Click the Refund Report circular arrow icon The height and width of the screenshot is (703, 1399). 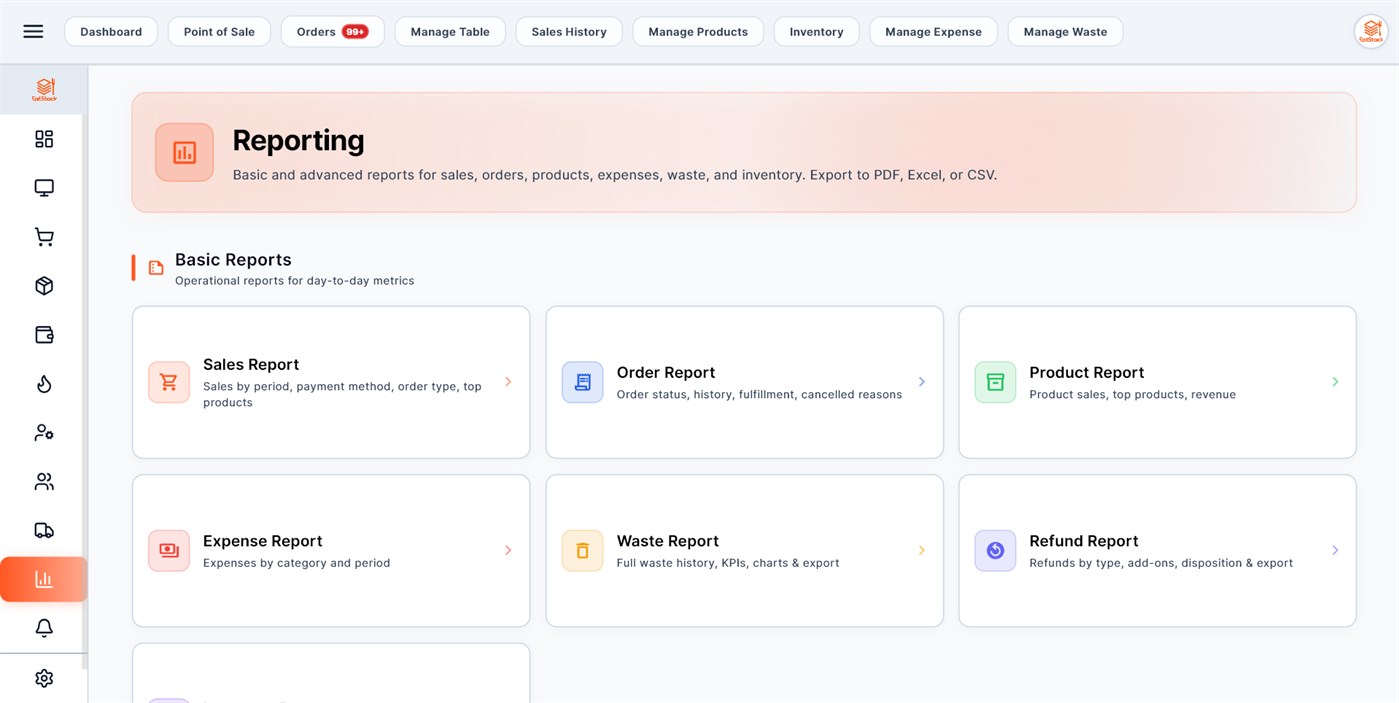pyautogui.click(x=995, y=550)
